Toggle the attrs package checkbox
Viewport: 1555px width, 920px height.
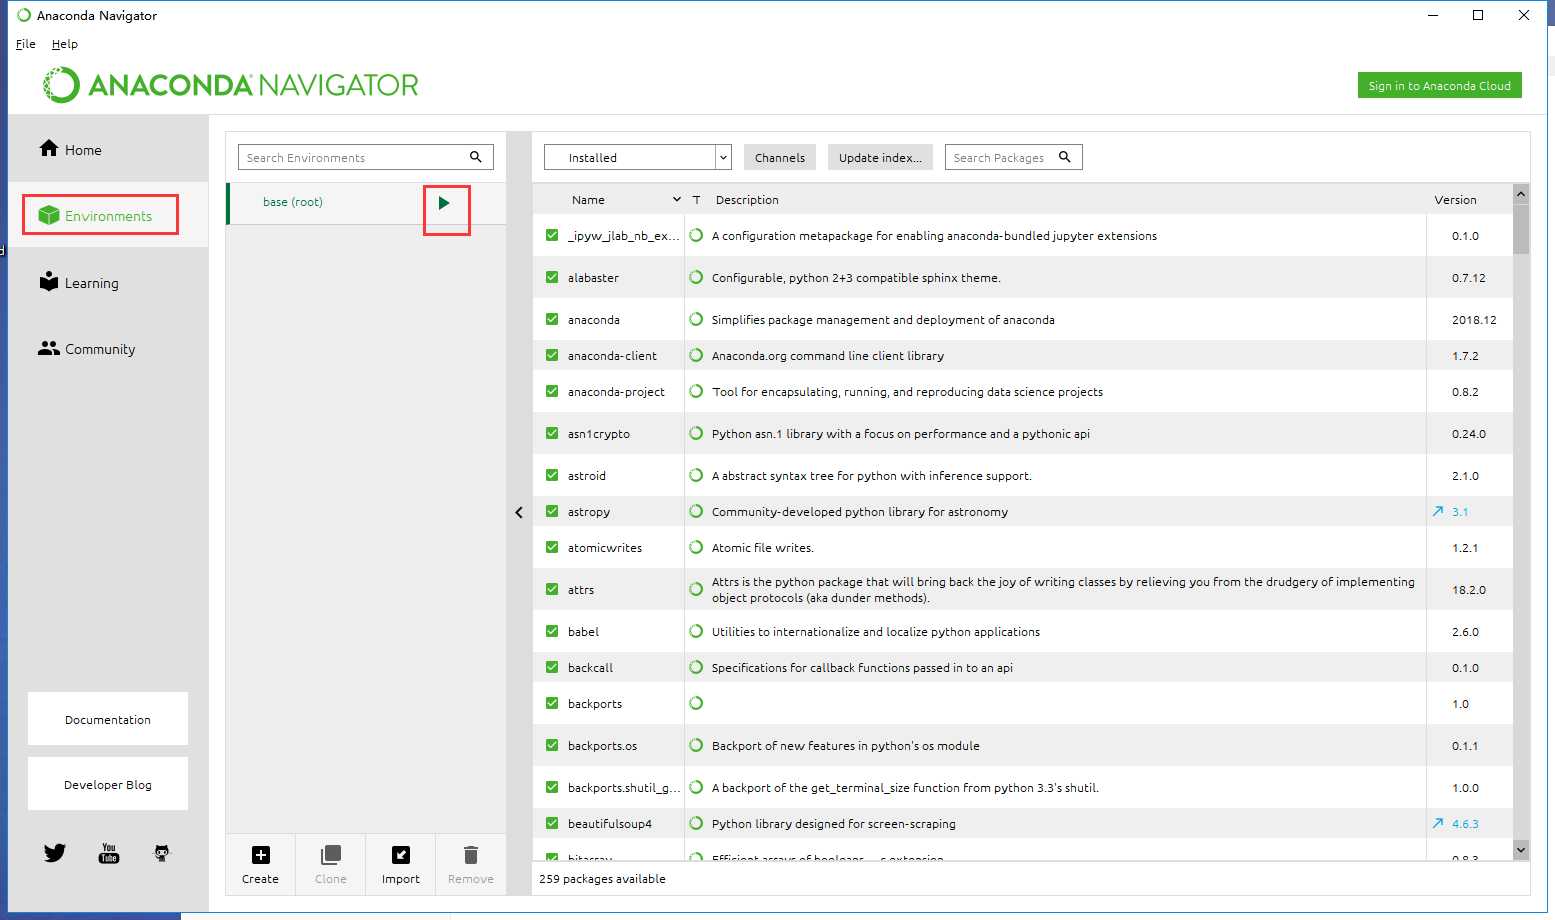tap(552, 589)
